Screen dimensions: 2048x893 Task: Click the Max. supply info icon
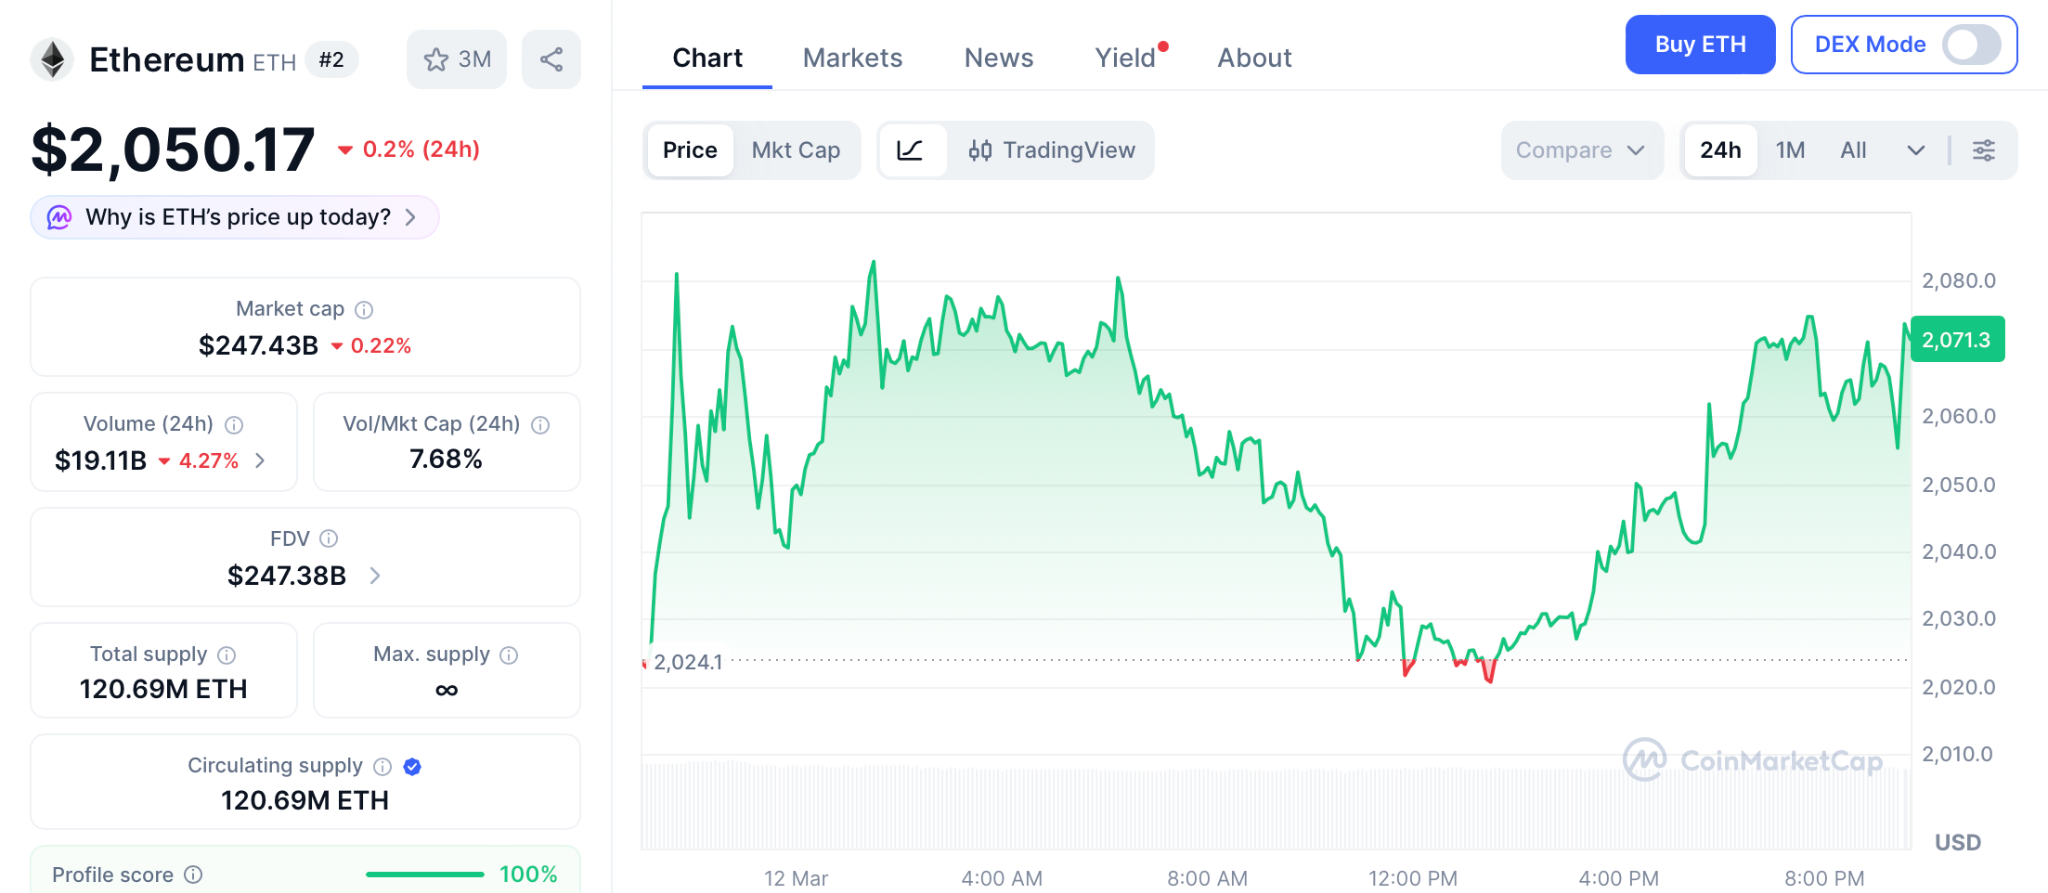click(509, 655)
